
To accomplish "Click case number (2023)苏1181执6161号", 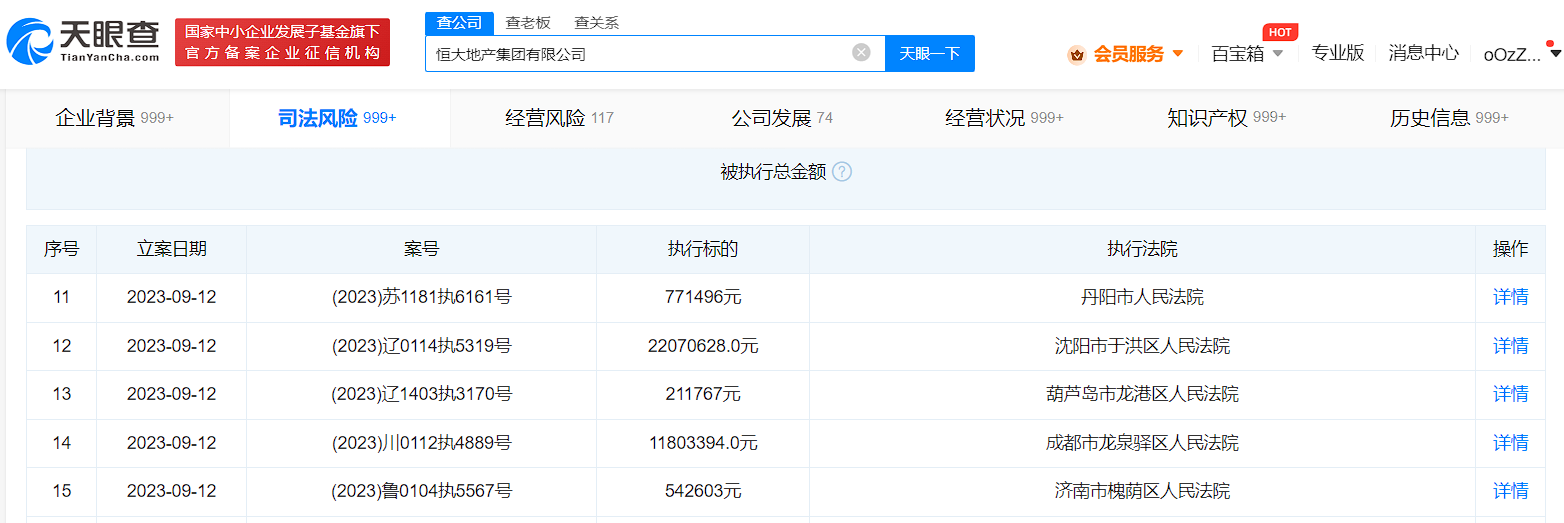I will coord(422,297).
